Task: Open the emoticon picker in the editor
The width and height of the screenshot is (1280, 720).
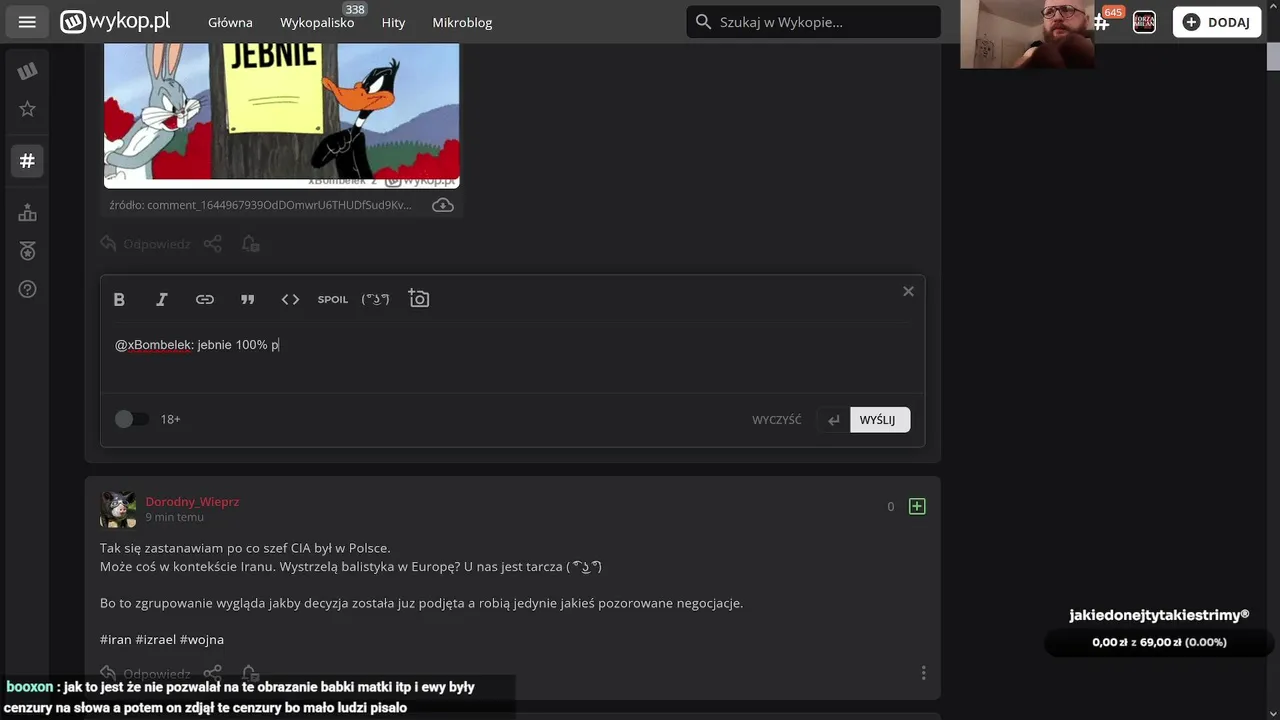Action: pyautogui.click(x=375, y=299)
